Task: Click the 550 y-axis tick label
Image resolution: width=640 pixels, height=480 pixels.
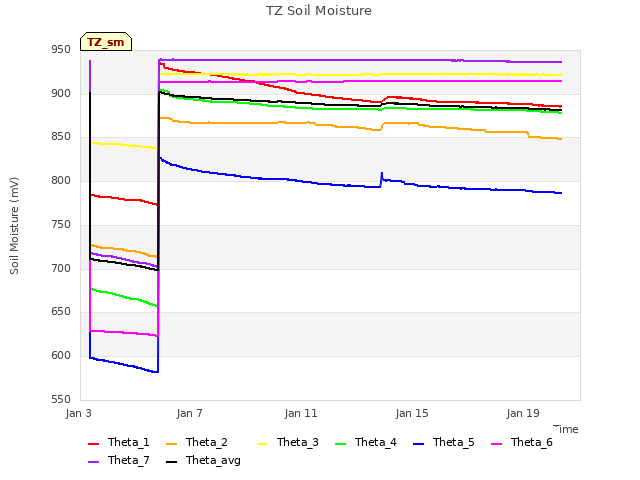Action: (61, 400)
